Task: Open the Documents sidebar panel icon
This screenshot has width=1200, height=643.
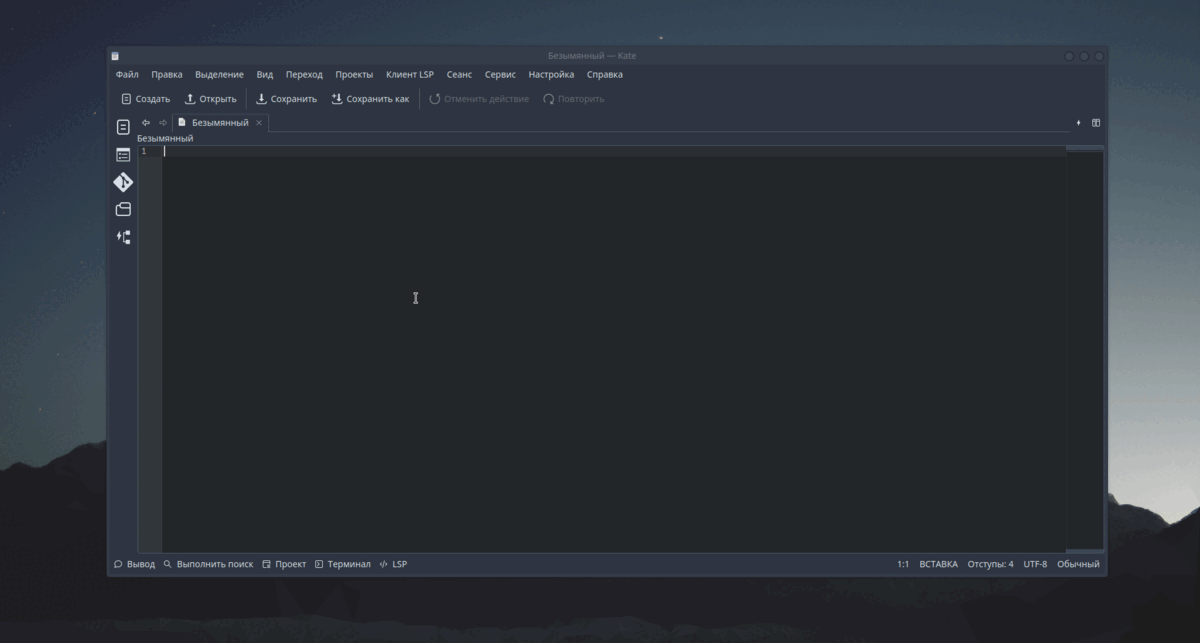Action: pyautogui.click(x=123, y=127)
